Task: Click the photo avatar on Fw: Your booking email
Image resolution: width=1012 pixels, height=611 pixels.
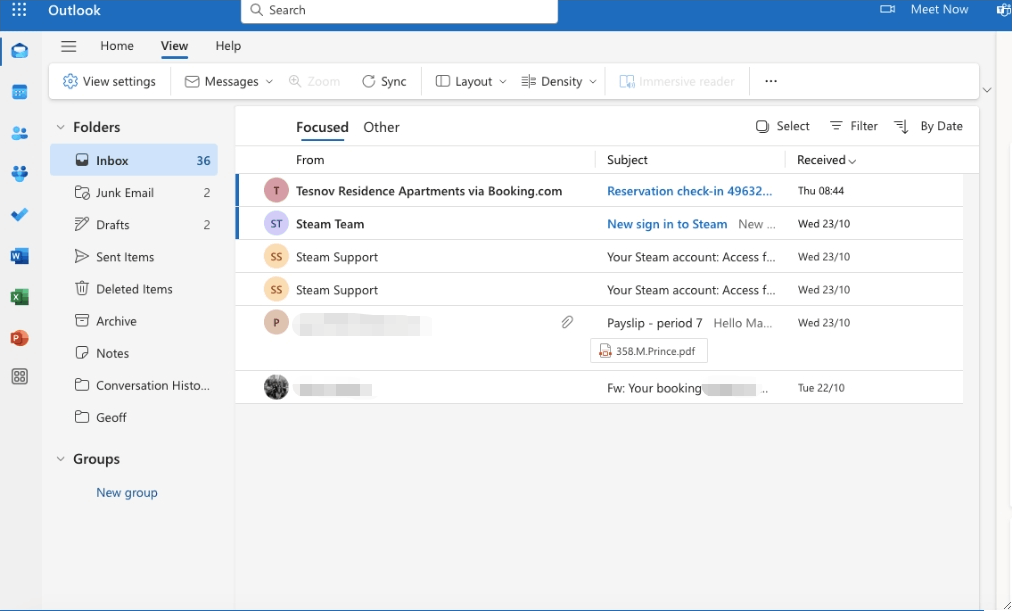Action: 276,387
